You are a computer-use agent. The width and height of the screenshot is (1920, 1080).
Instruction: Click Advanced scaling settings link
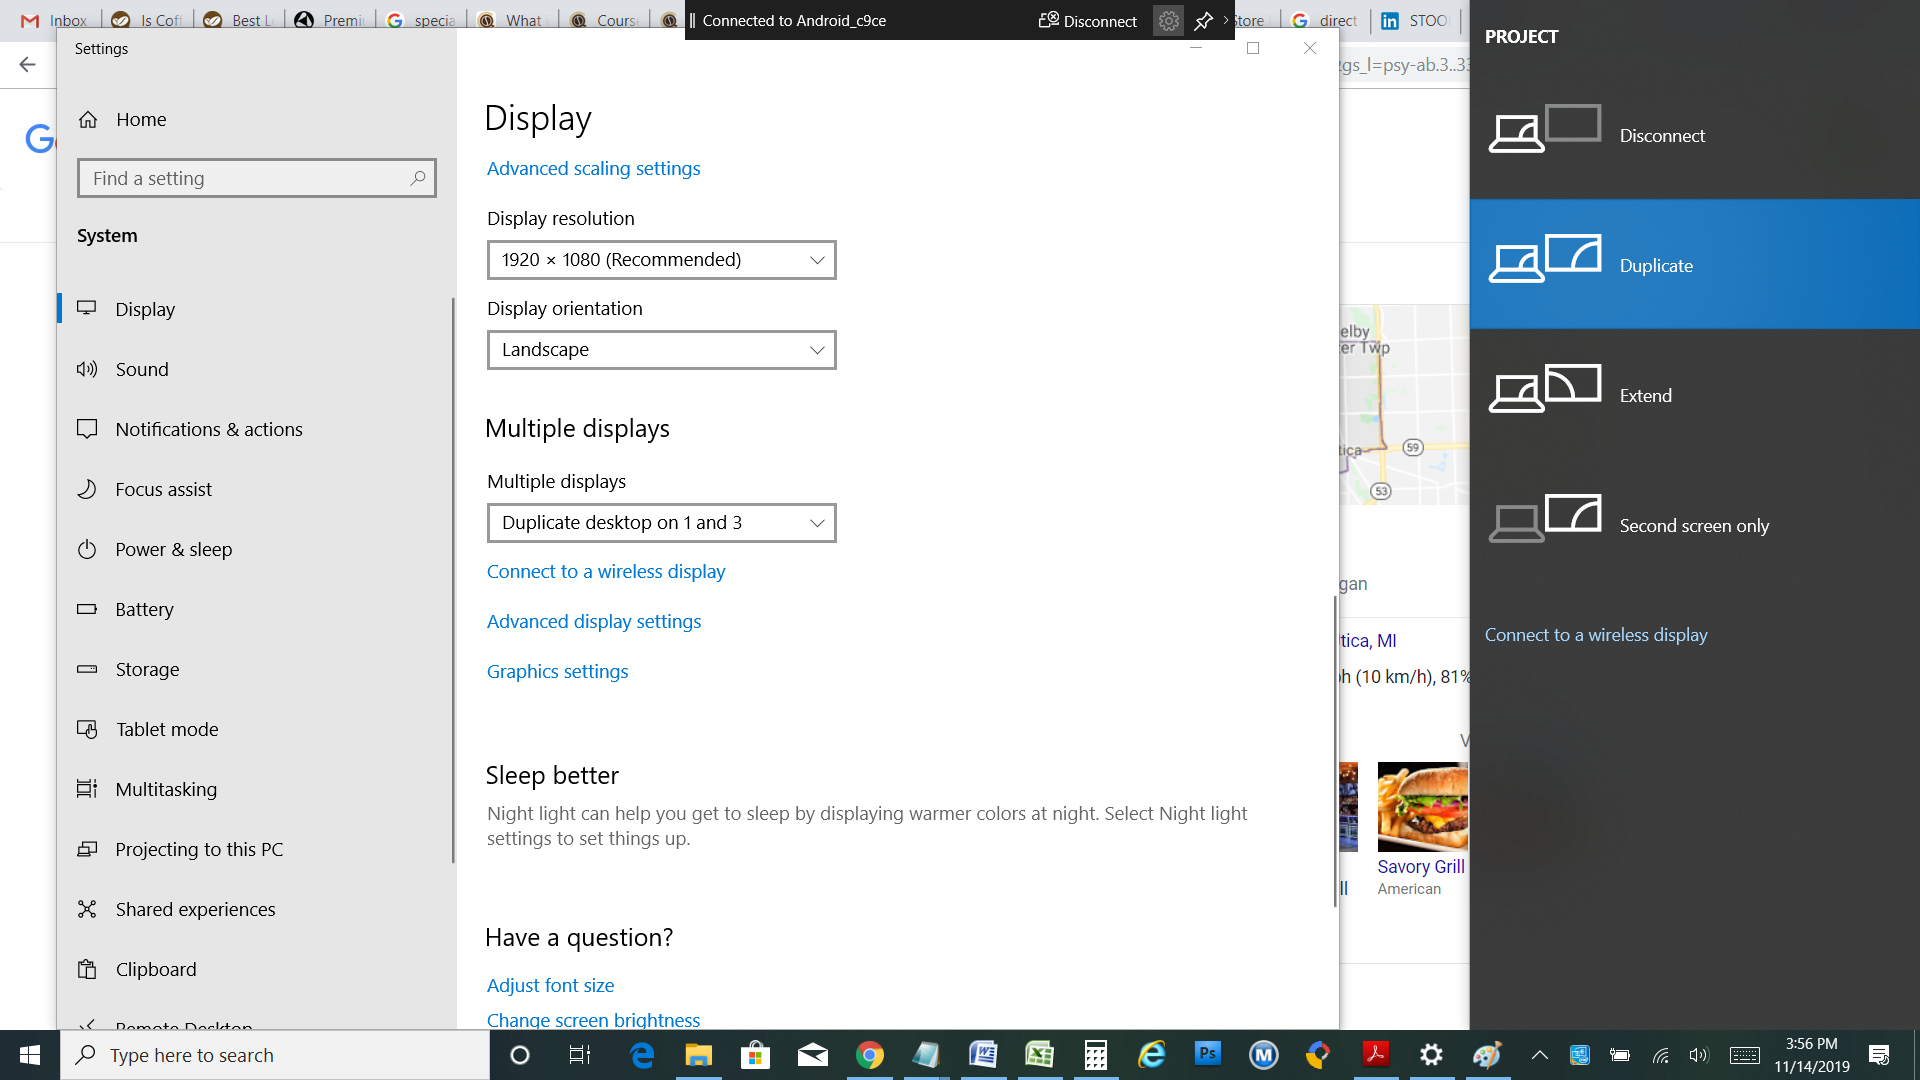(593, 169)
